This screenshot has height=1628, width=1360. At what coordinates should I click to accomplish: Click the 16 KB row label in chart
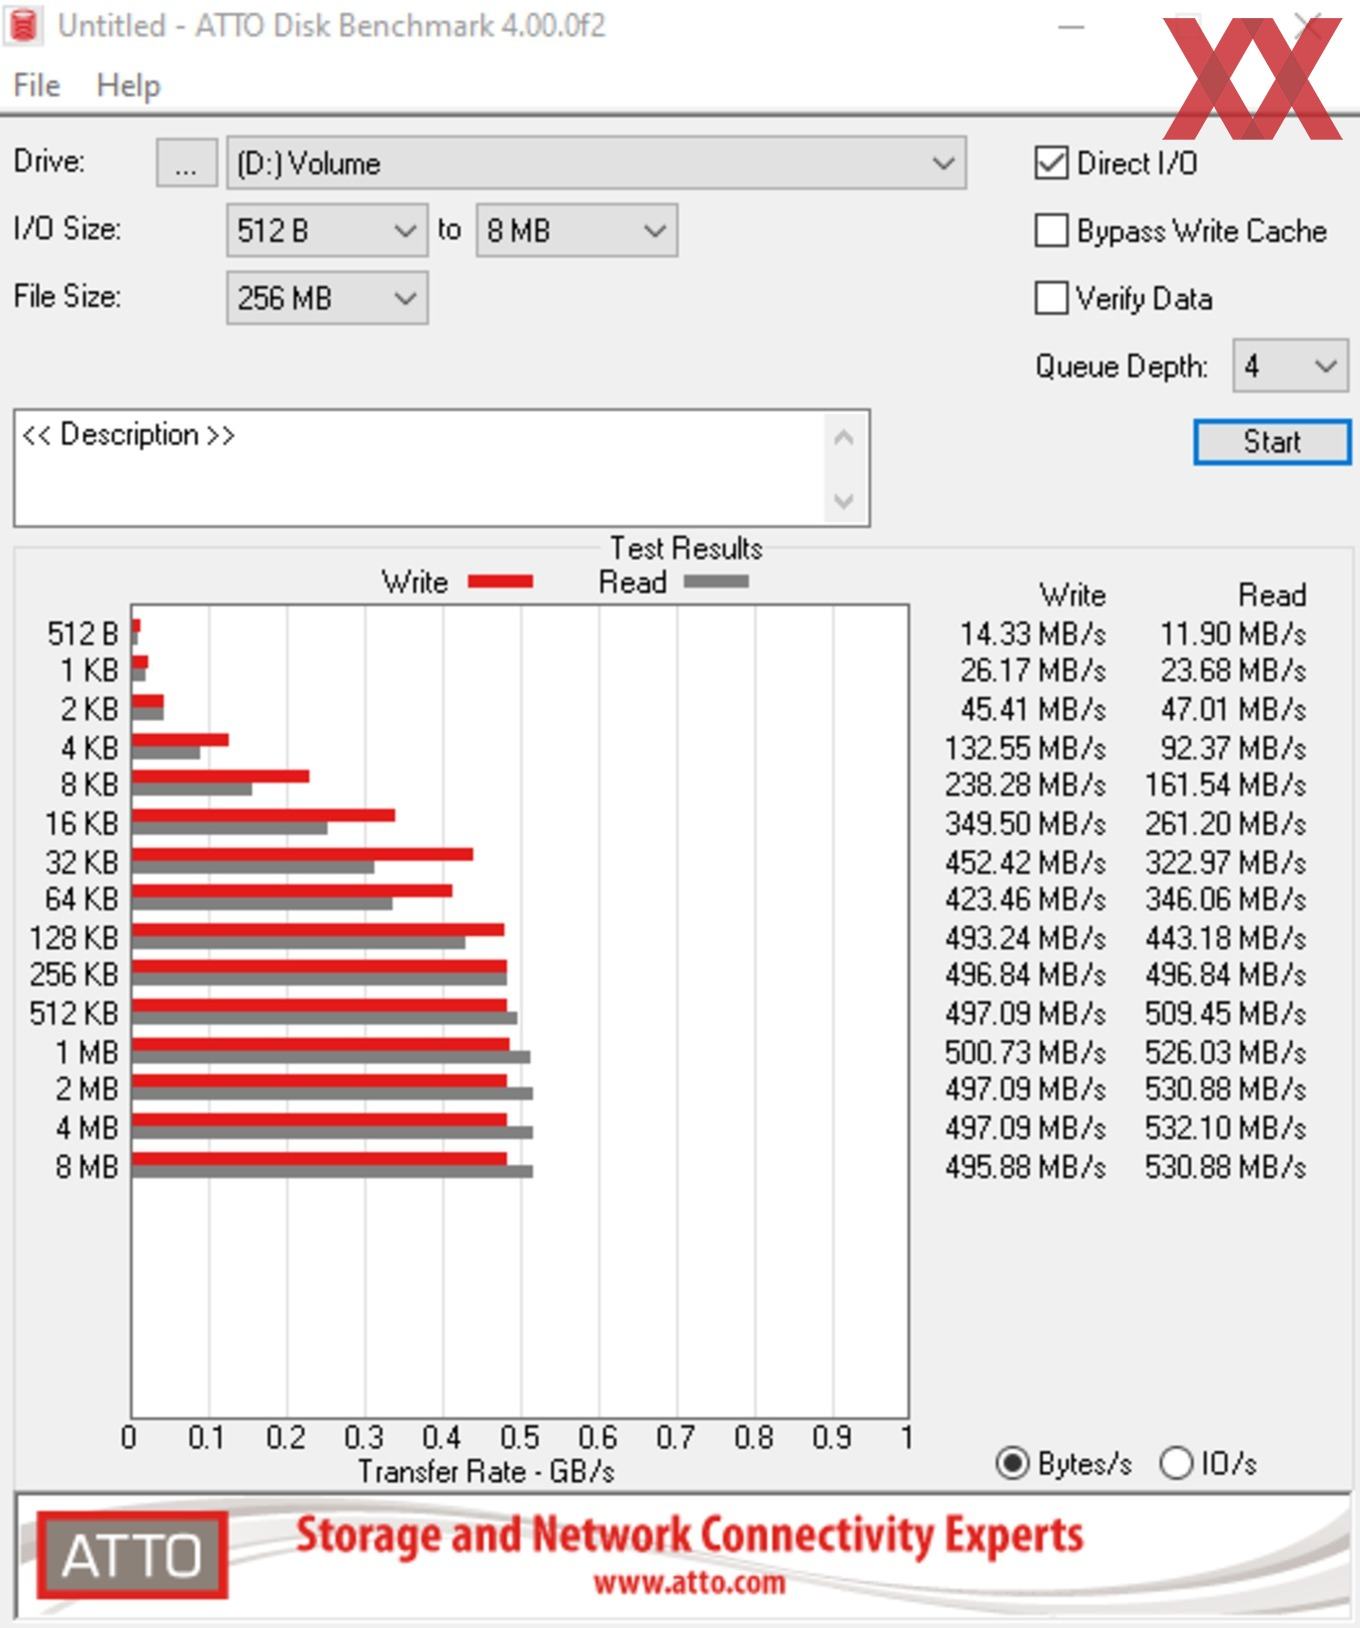pos(81,824)
